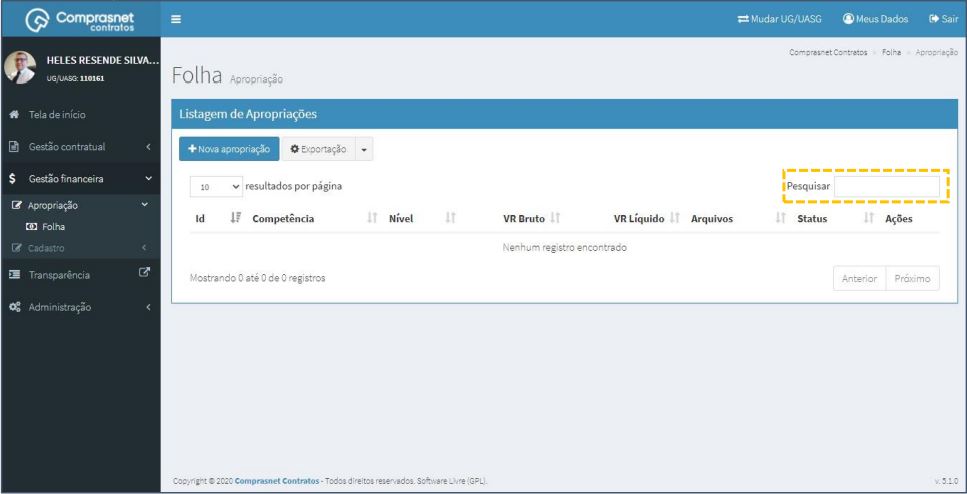Open the Exportação dropdown caret

(364, 149)
